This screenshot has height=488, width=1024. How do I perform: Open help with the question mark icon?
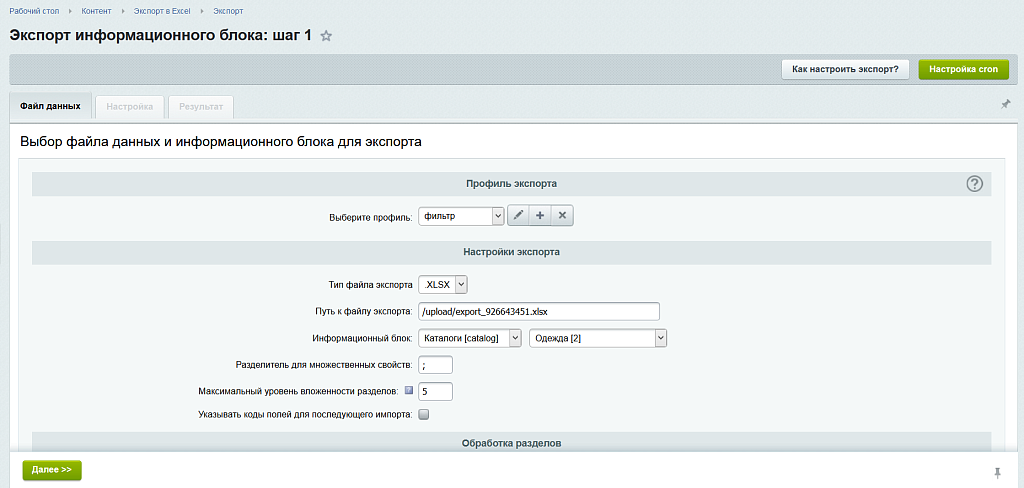click(975, 184)
